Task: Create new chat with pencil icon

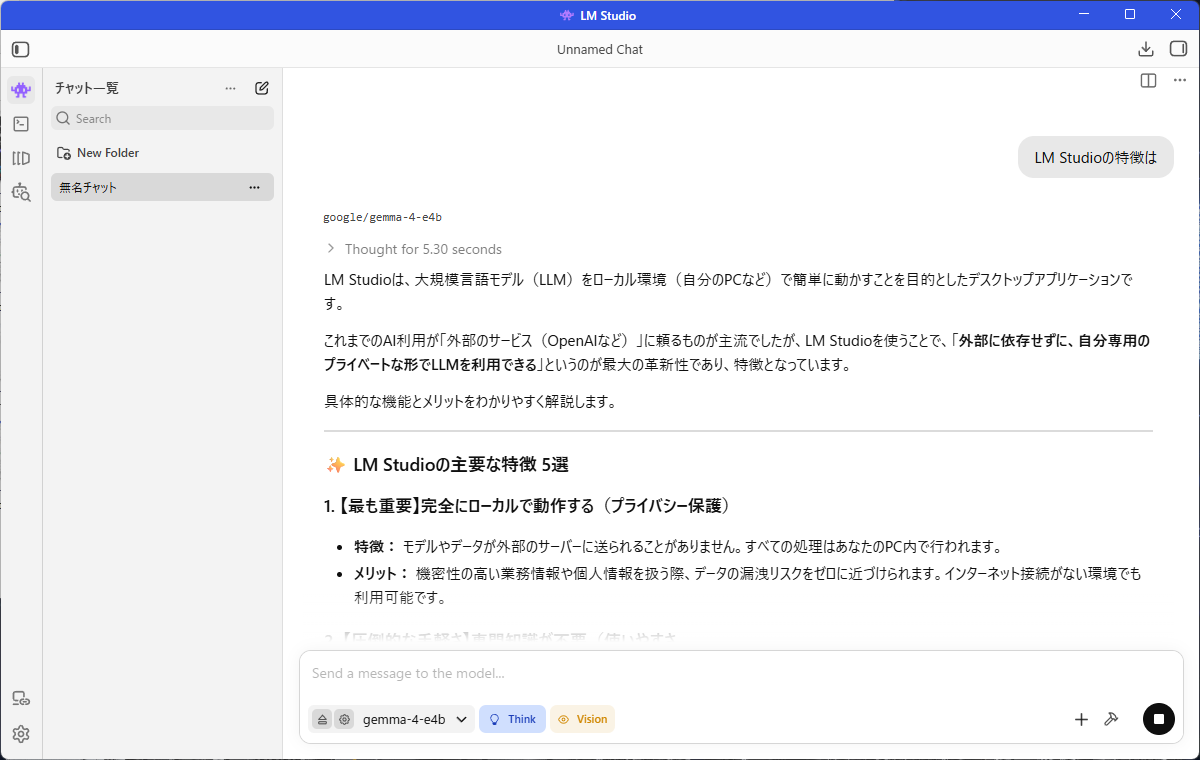Action: tap(262, 88)
